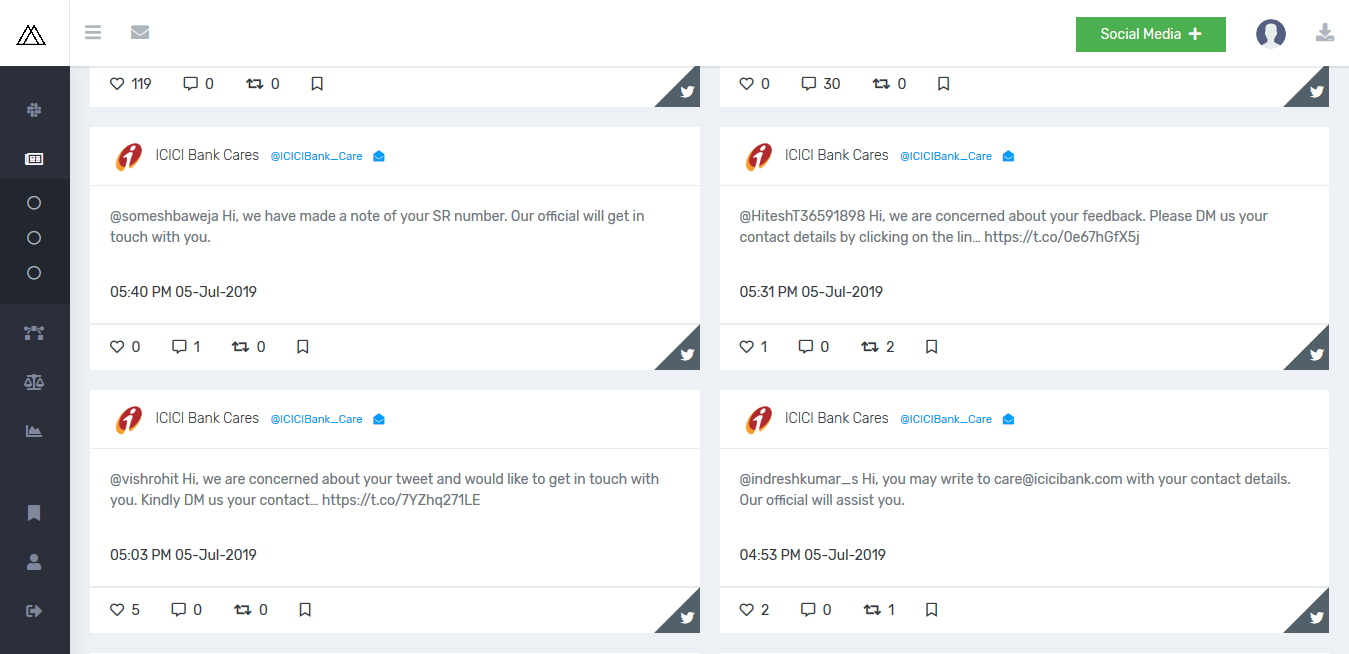Open the envelope messages icon in the top bar
The height and width of the screenshot is (654, 1349).
pyautogui.click(x=140, y=33)
